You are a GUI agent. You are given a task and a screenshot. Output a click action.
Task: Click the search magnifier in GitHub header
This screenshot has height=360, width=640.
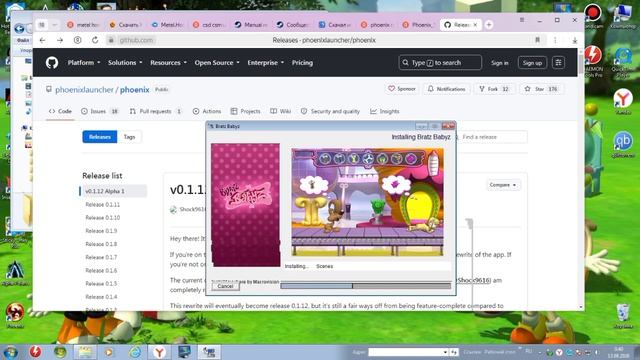(x=405, y=63)
